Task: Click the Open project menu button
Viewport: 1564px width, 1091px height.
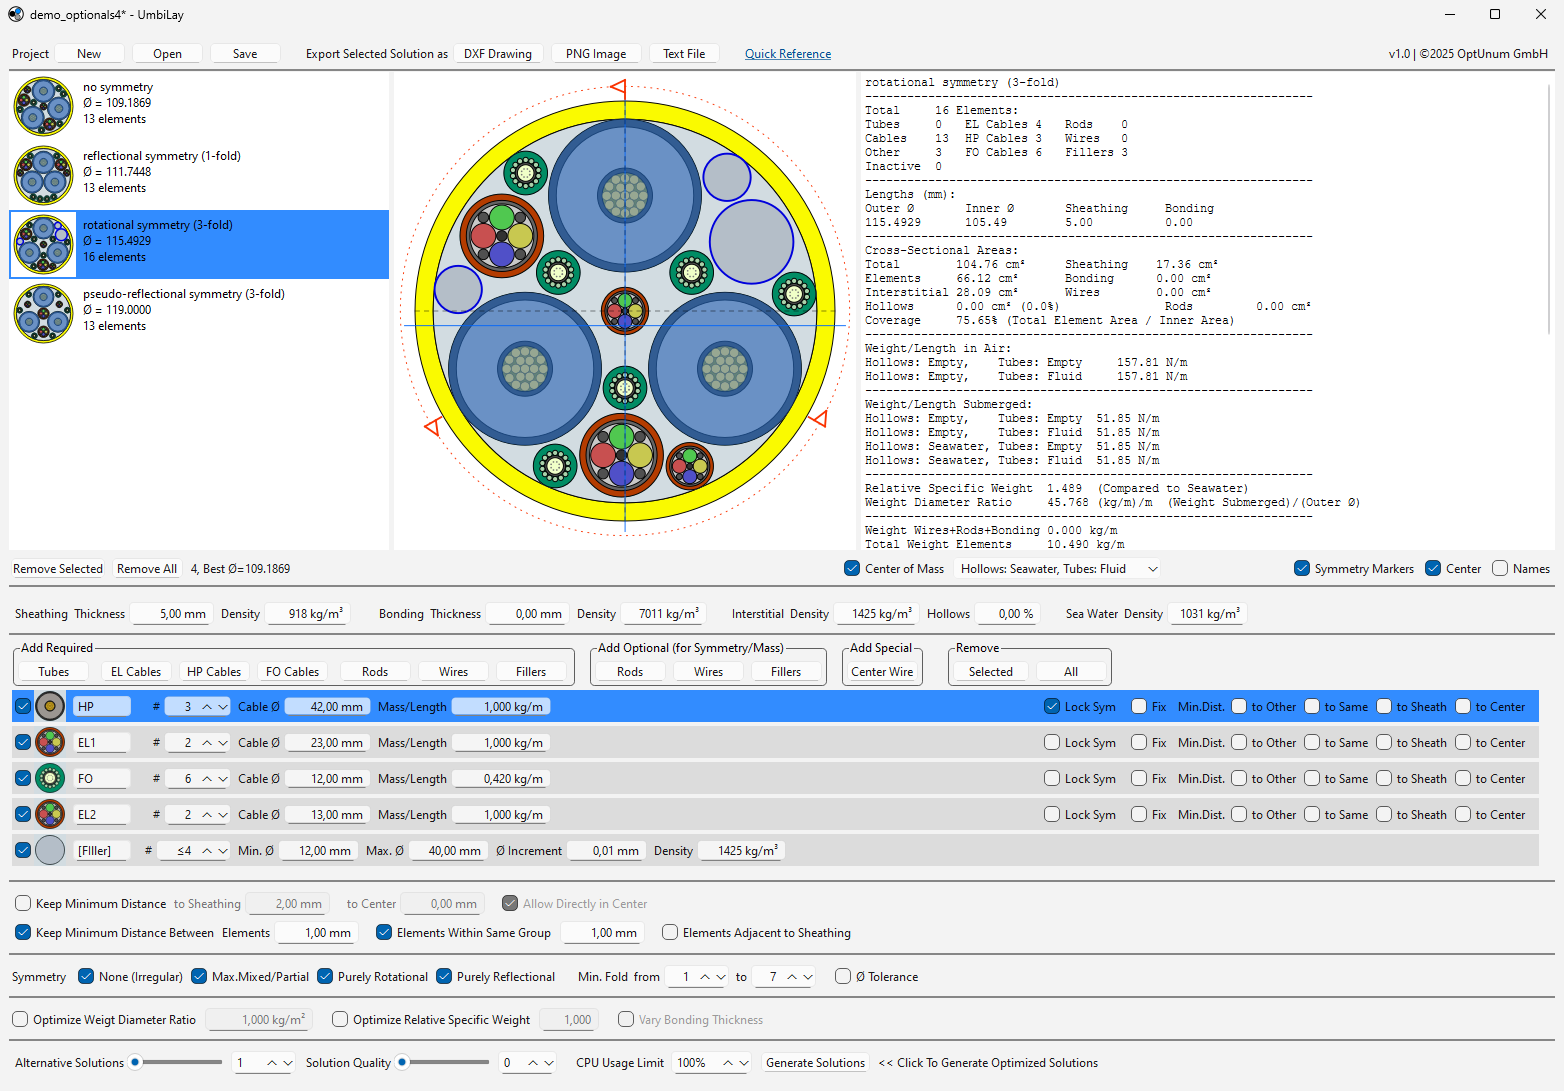Action: (x=167, y=54)
